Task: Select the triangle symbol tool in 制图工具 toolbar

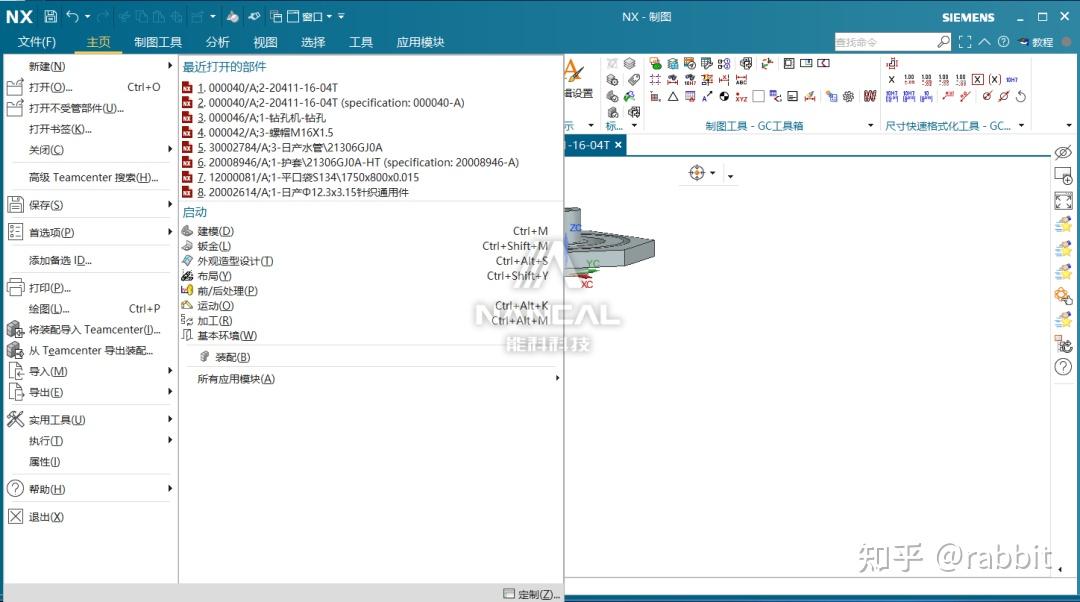Action: point(673,96)
